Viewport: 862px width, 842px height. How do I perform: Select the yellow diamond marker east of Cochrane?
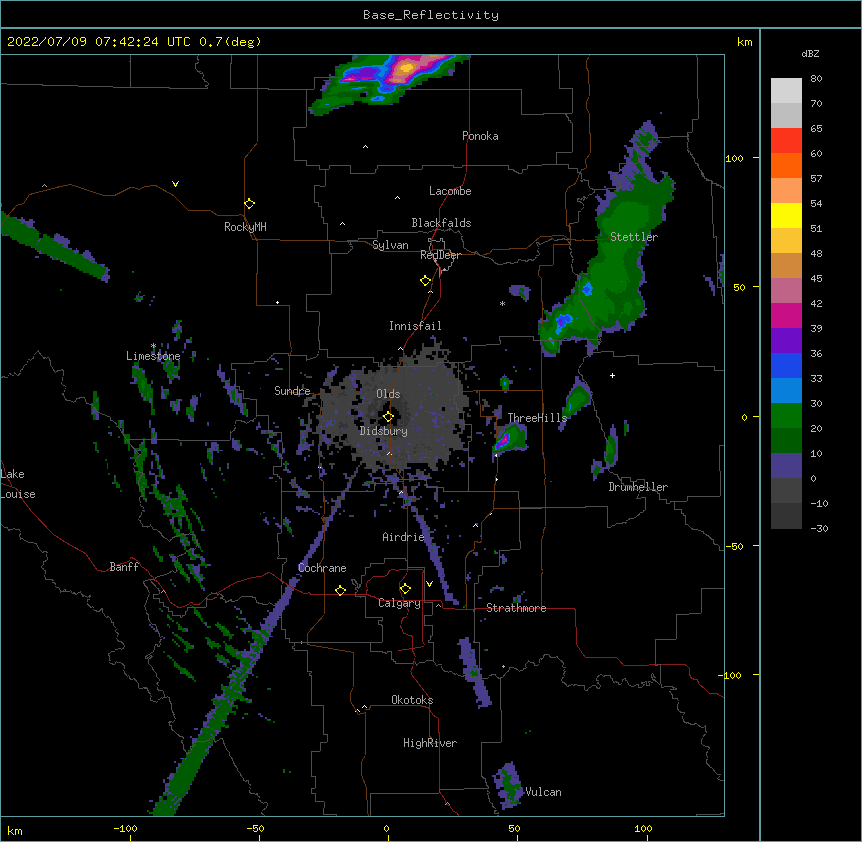click(x=340, y=590)
